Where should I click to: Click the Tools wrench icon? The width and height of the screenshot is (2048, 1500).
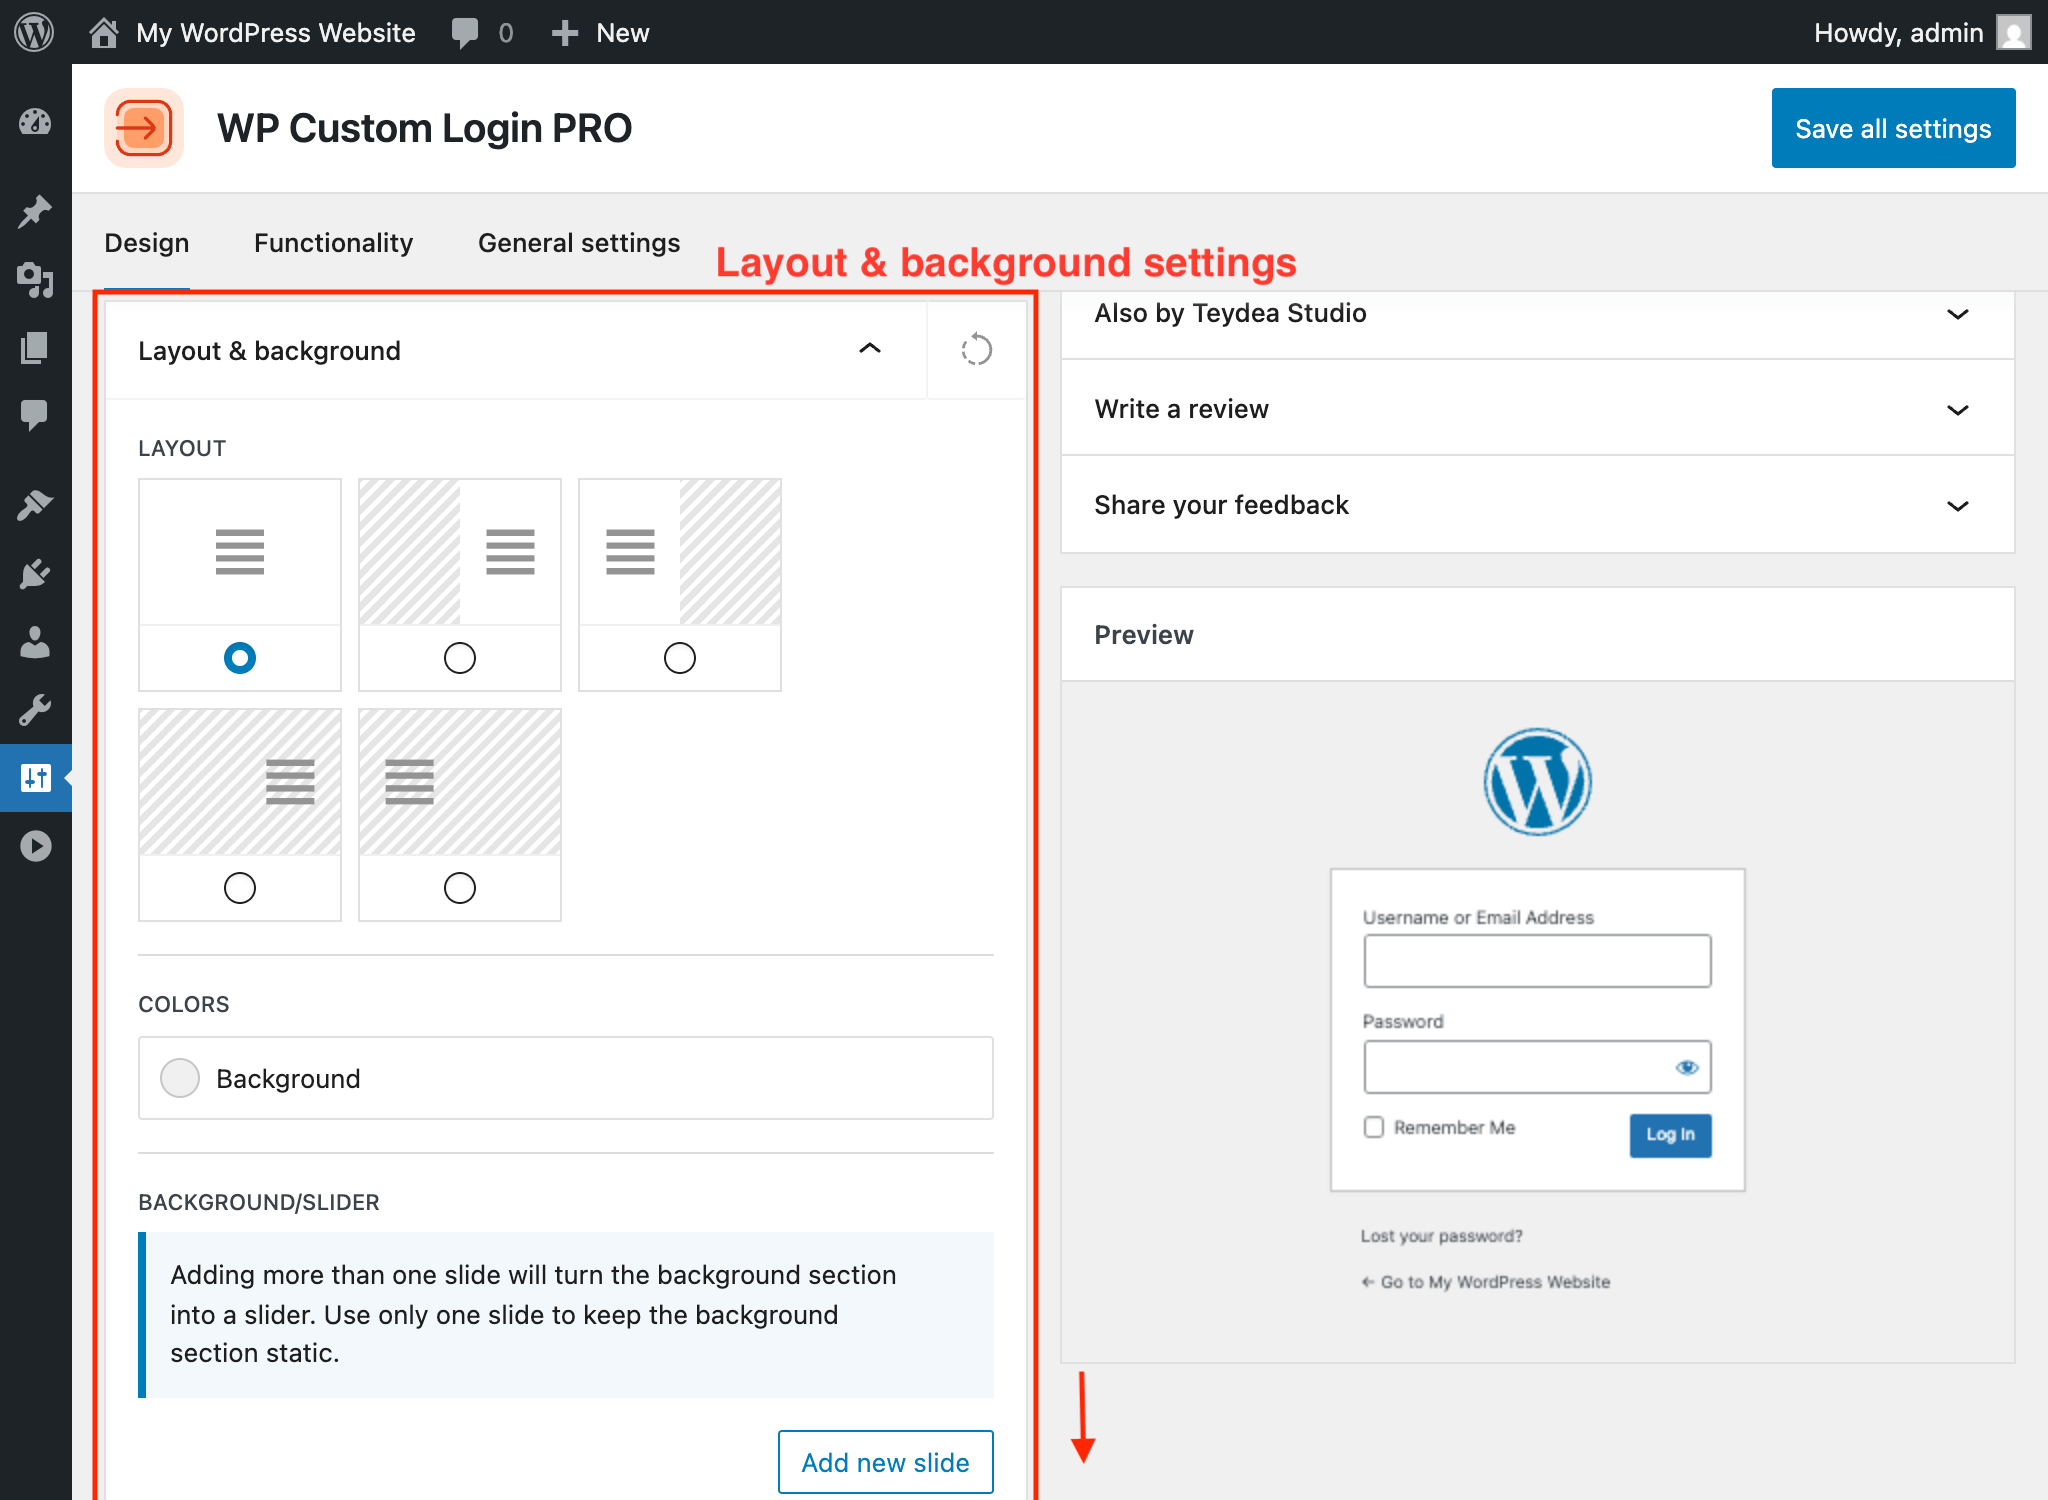[x=35, y=710]
